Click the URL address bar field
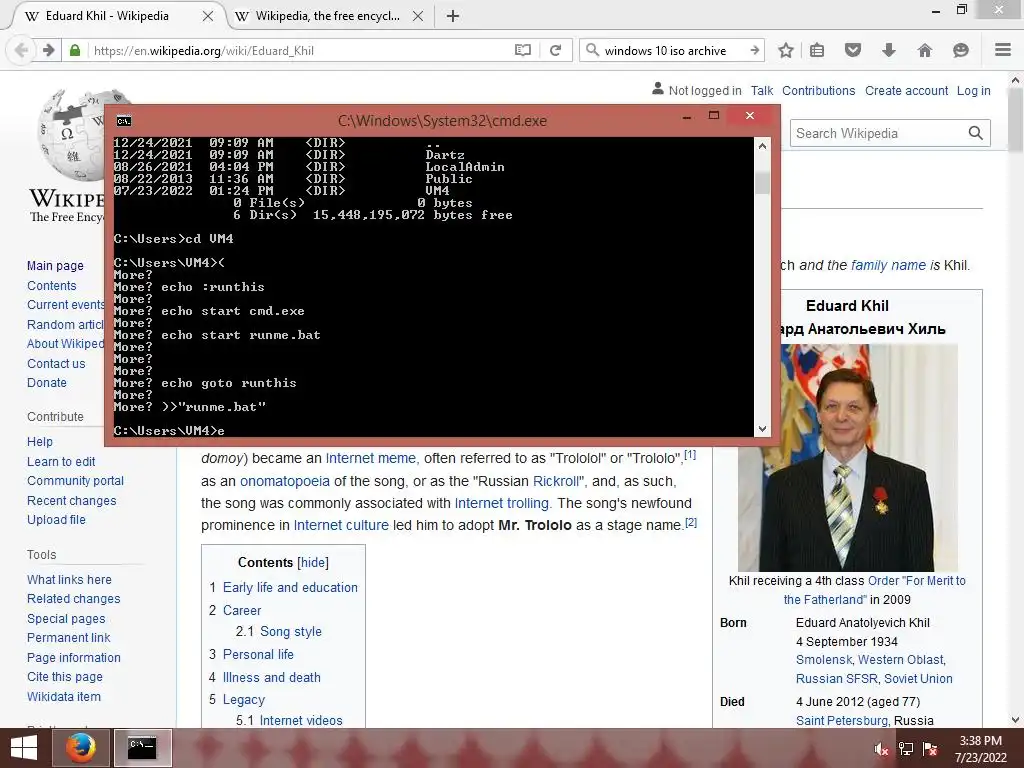The height and width of the screenshot is (768, 1024). pyautogui.click(x=300, y=50)
